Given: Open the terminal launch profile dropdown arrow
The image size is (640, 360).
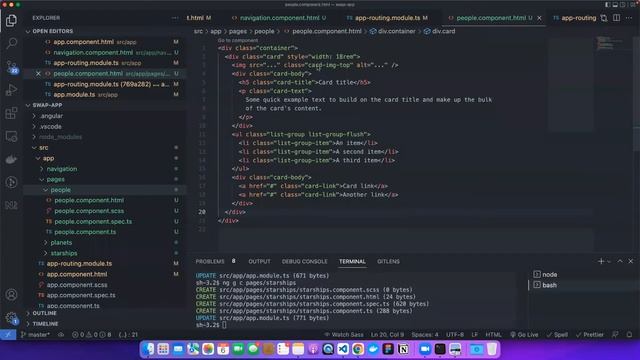Looking at the screenshot, I should [609, 261].
